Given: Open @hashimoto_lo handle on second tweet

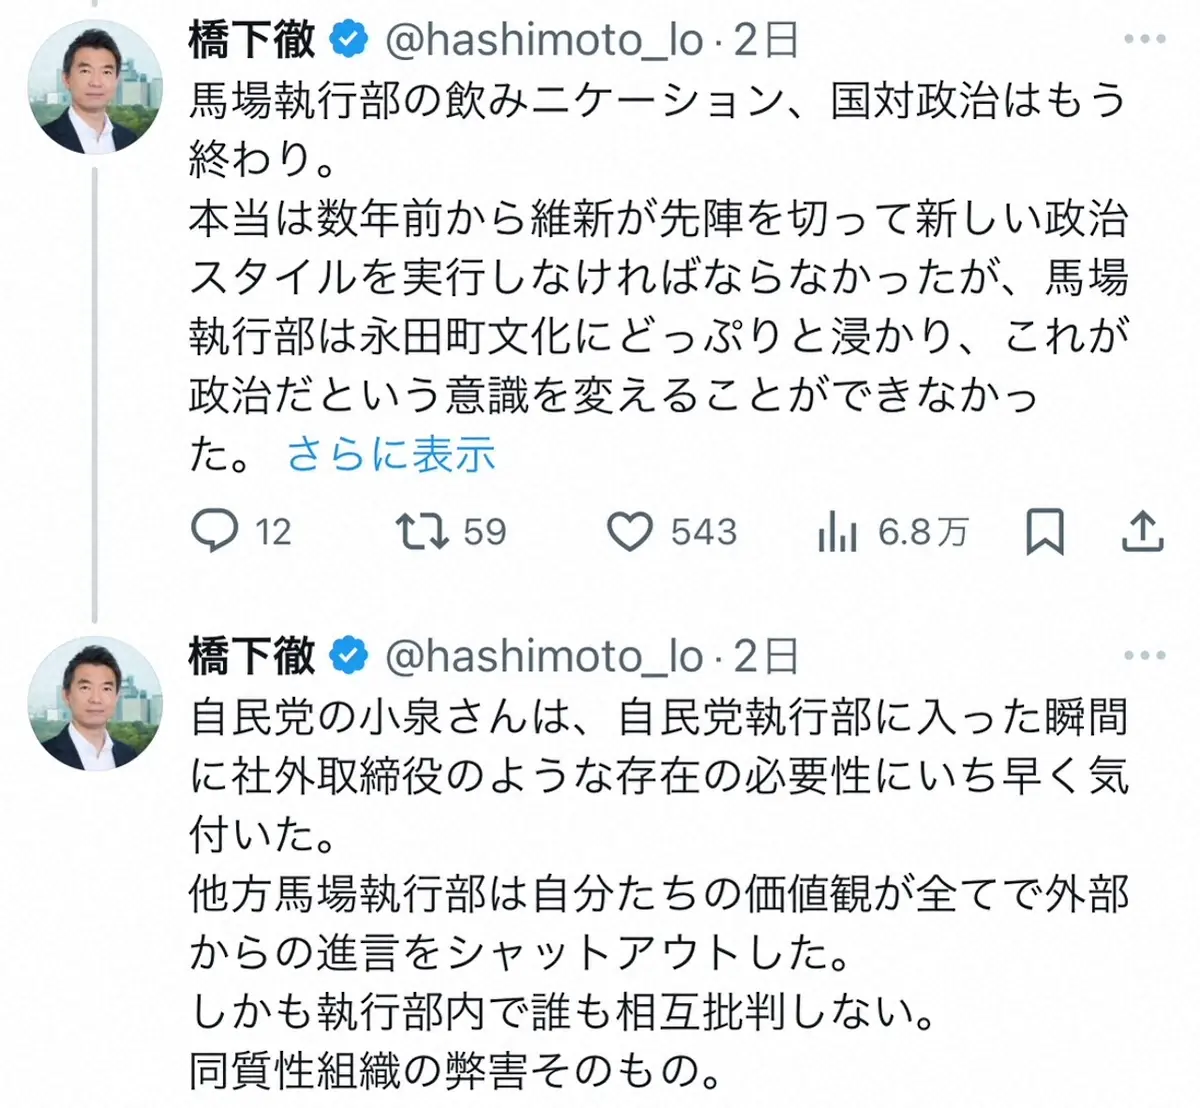Looking at the screenshot, I should [x=544, y=656].
